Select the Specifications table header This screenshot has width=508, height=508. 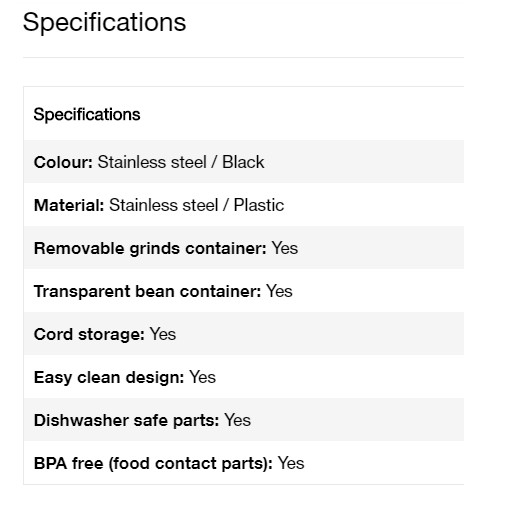point(87,115)
